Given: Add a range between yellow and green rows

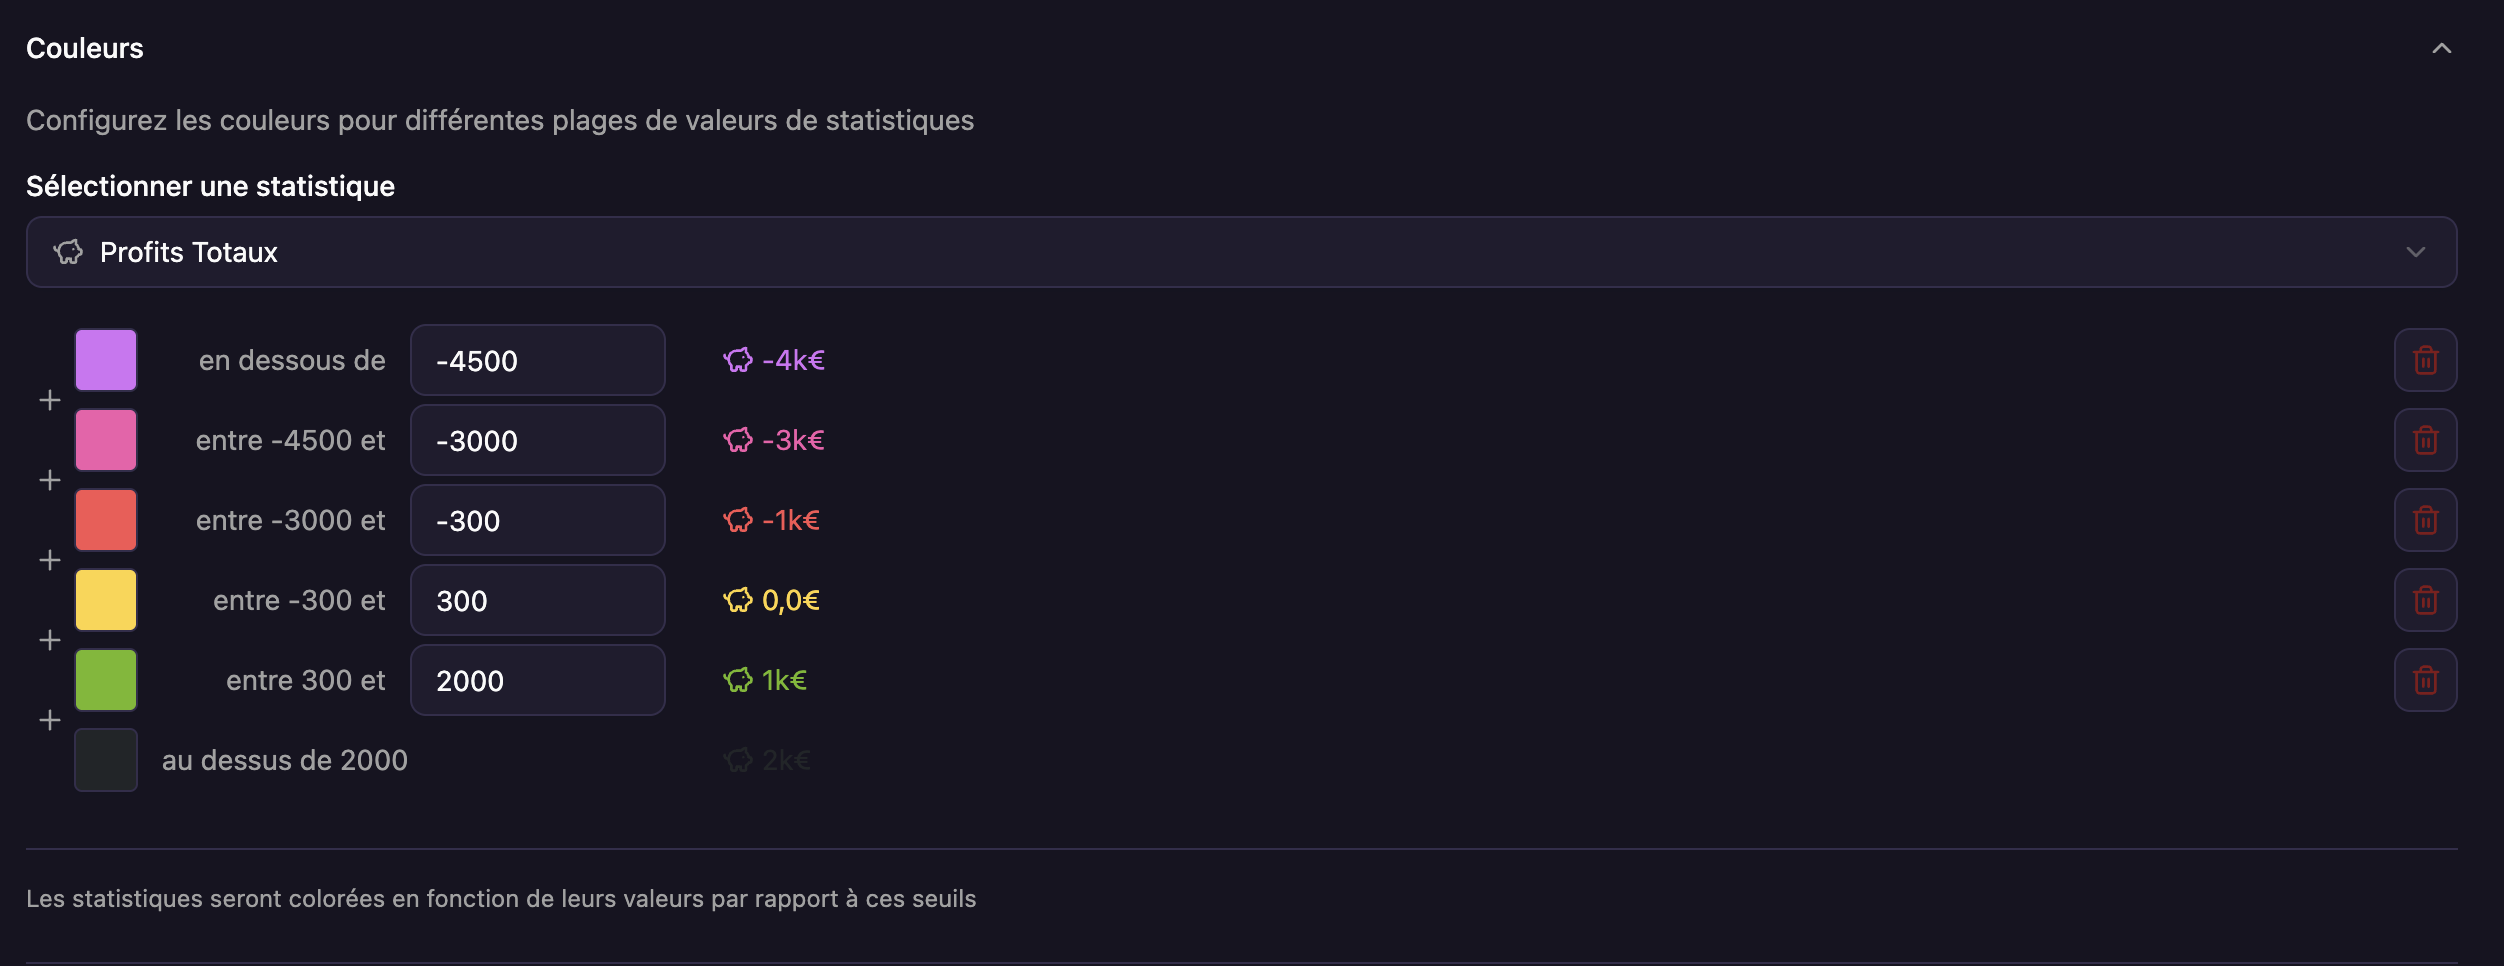Looking at the screenshot, I should 50,640.
